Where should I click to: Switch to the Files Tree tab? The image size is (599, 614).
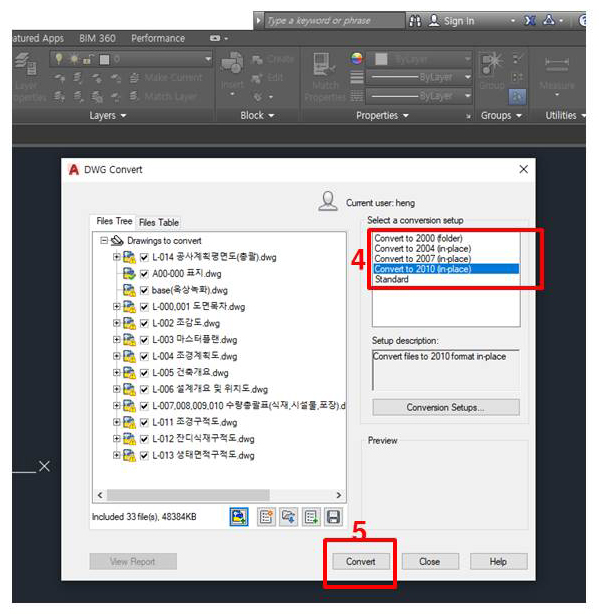[x=114, y=221]
